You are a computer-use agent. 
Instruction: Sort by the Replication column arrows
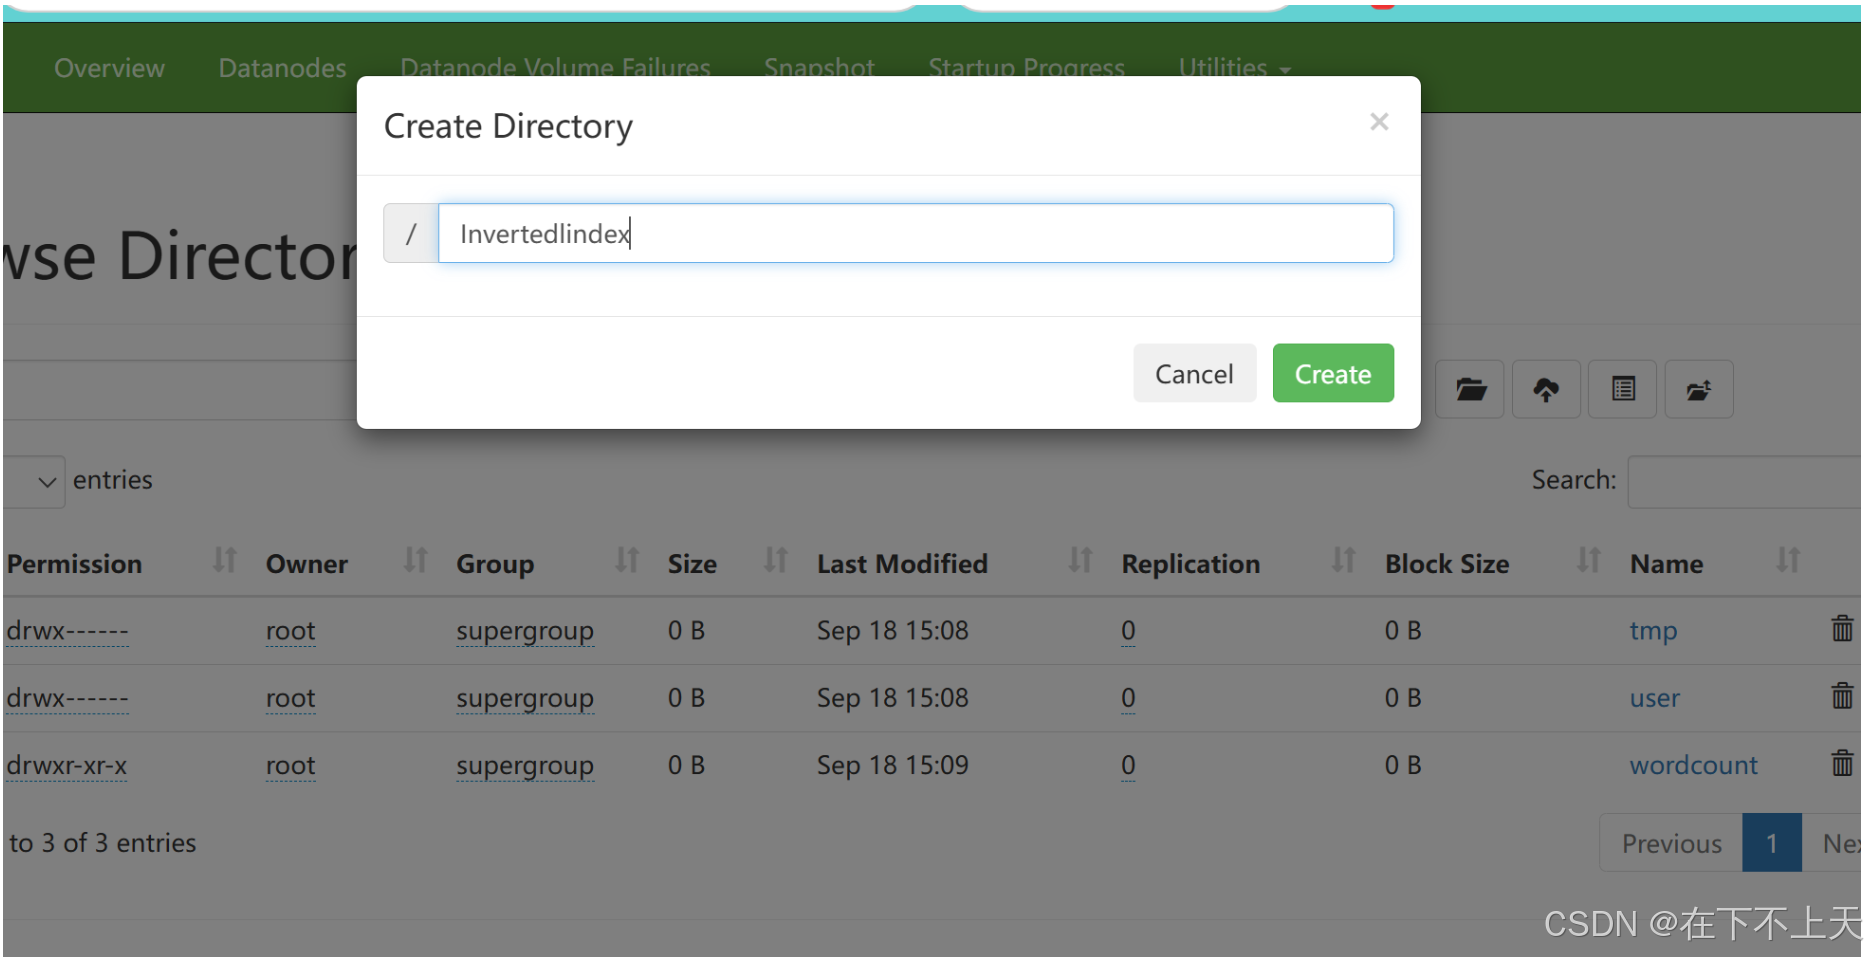pos(1344,561)
